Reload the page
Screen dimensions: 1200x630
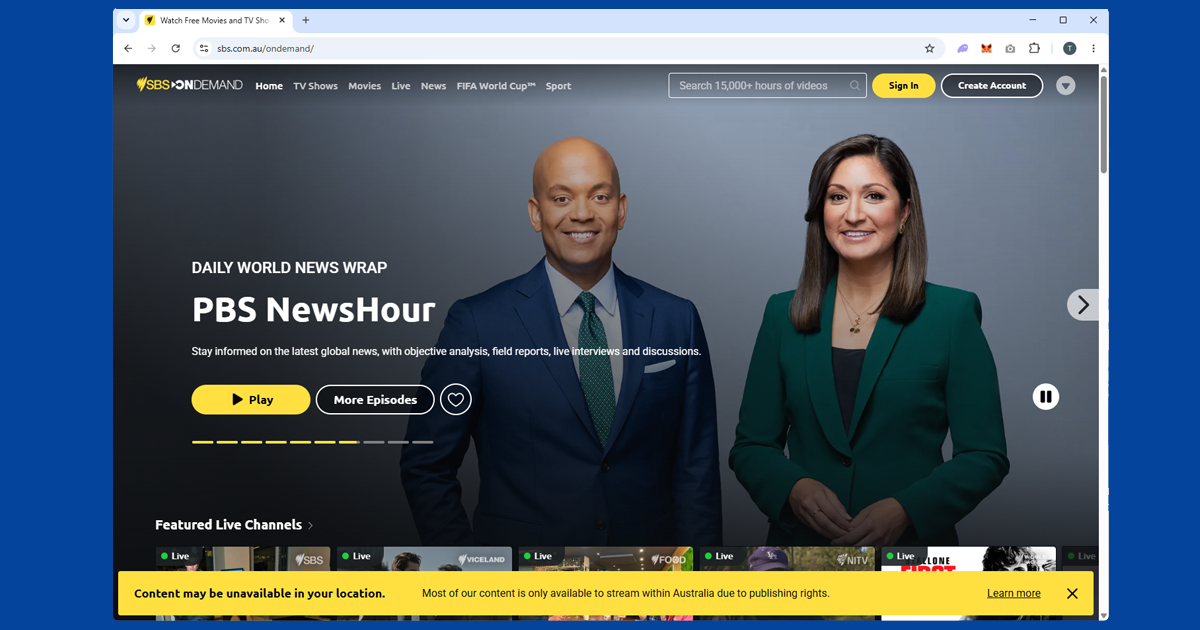point(176,48)
